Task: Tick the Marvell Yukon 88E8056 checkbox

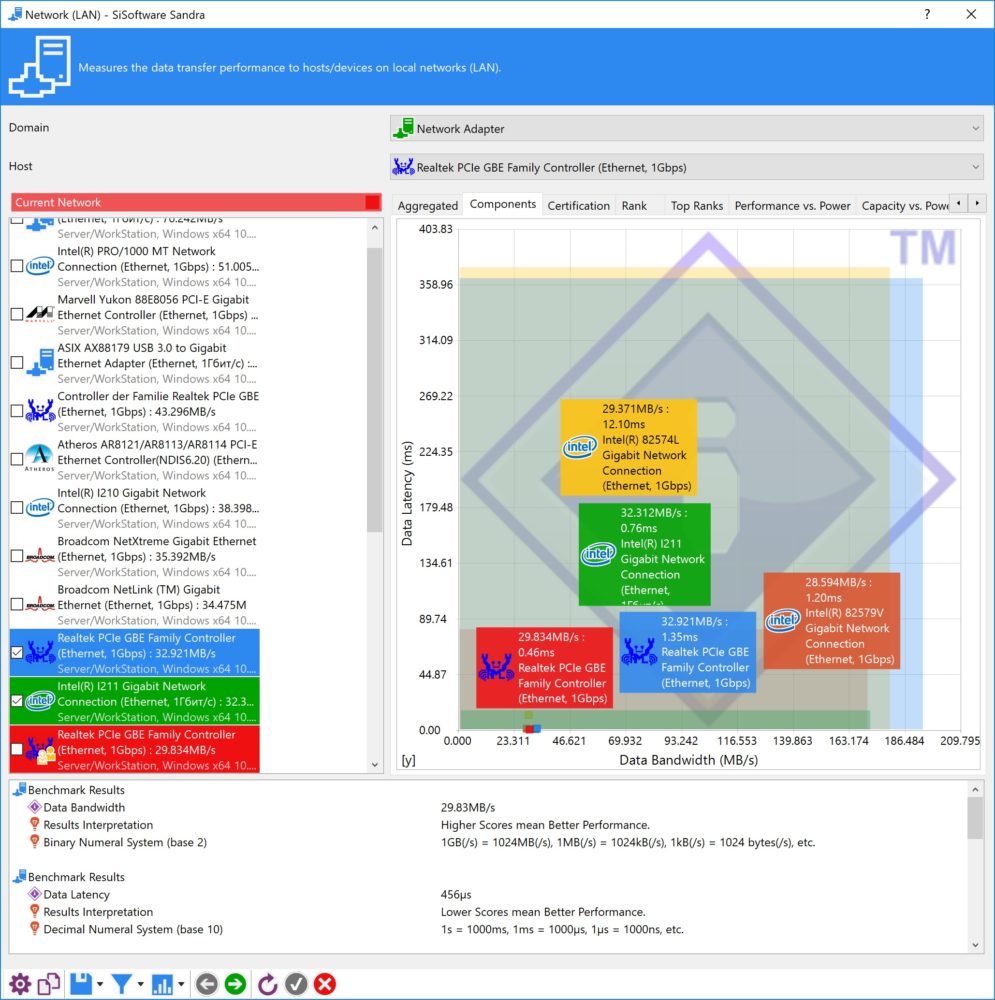Action: coord(17,314)
